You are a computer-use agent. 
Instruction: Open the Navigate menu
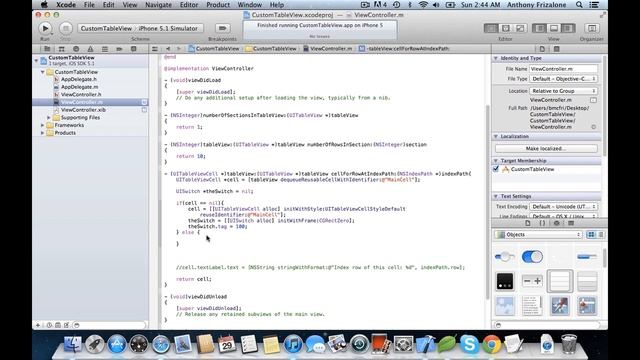coord(158,5)
